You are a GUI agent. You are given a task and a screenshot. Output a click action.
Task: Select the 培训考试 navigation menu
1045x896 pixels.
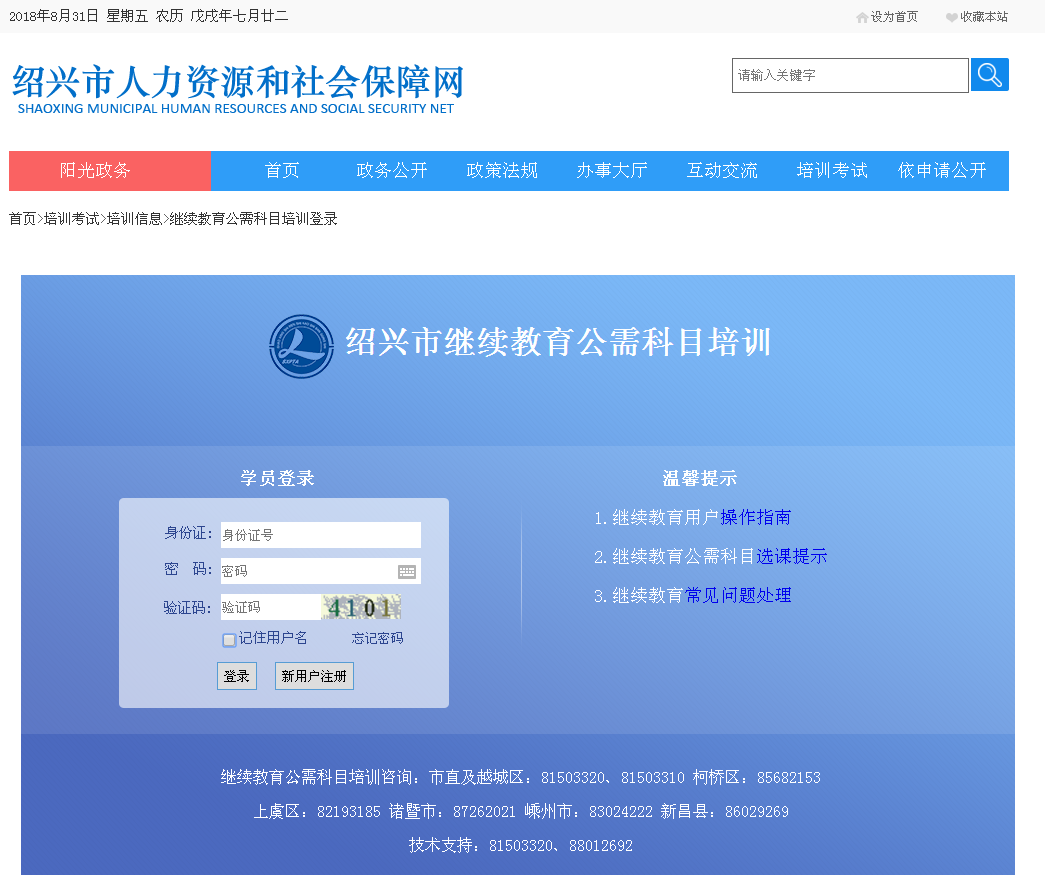(x=832, y=171)
